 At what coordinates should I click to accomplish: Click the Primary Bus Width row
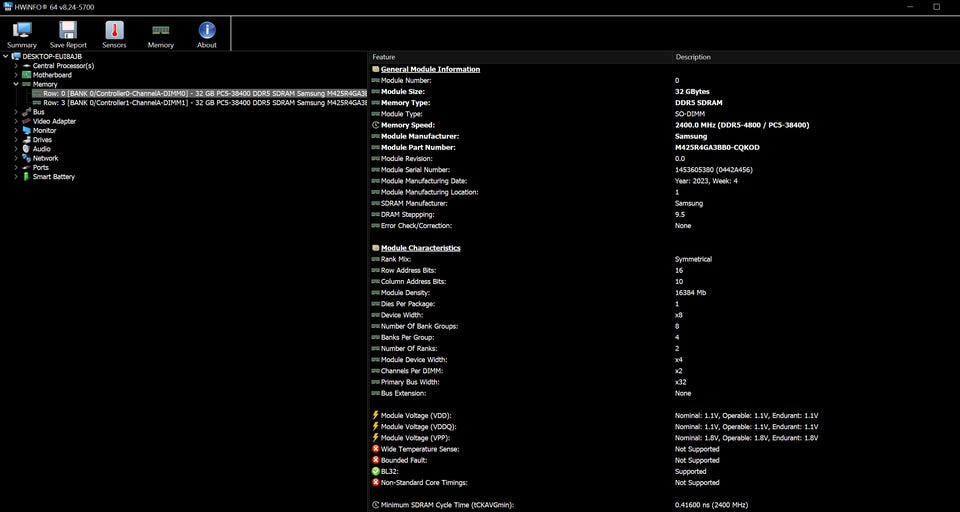pos(664,382)
